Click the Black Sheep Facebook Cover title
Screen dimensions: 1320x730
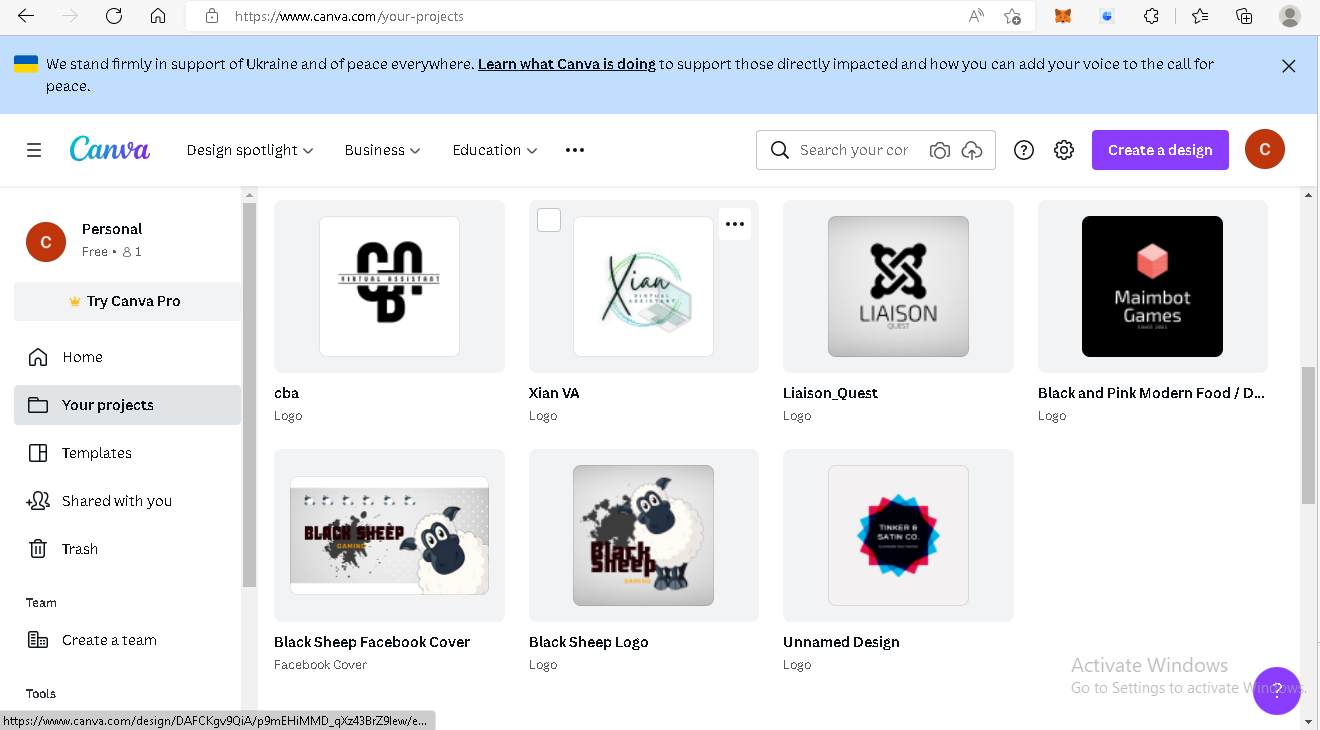[x=372, y=642]
